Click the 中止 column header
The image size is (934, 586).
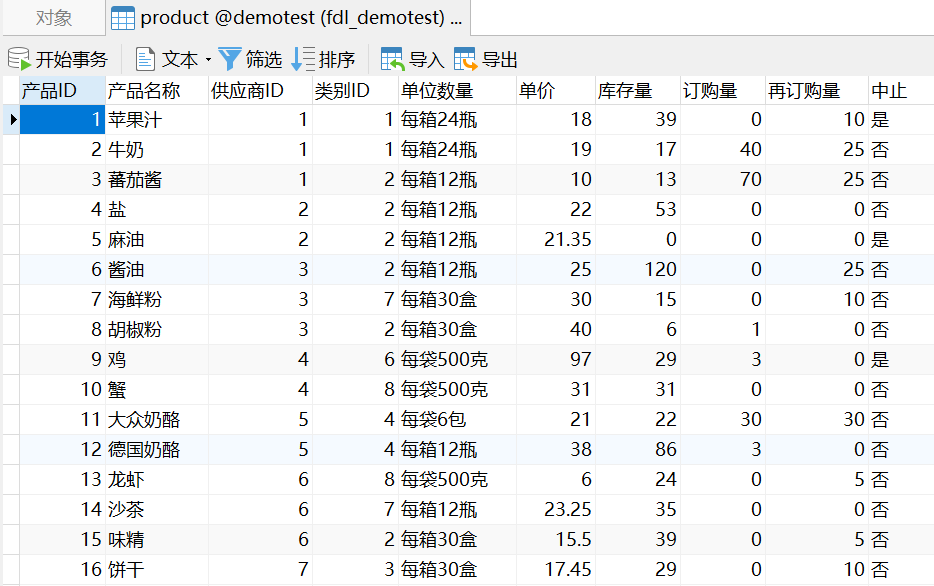pos(889,91)
